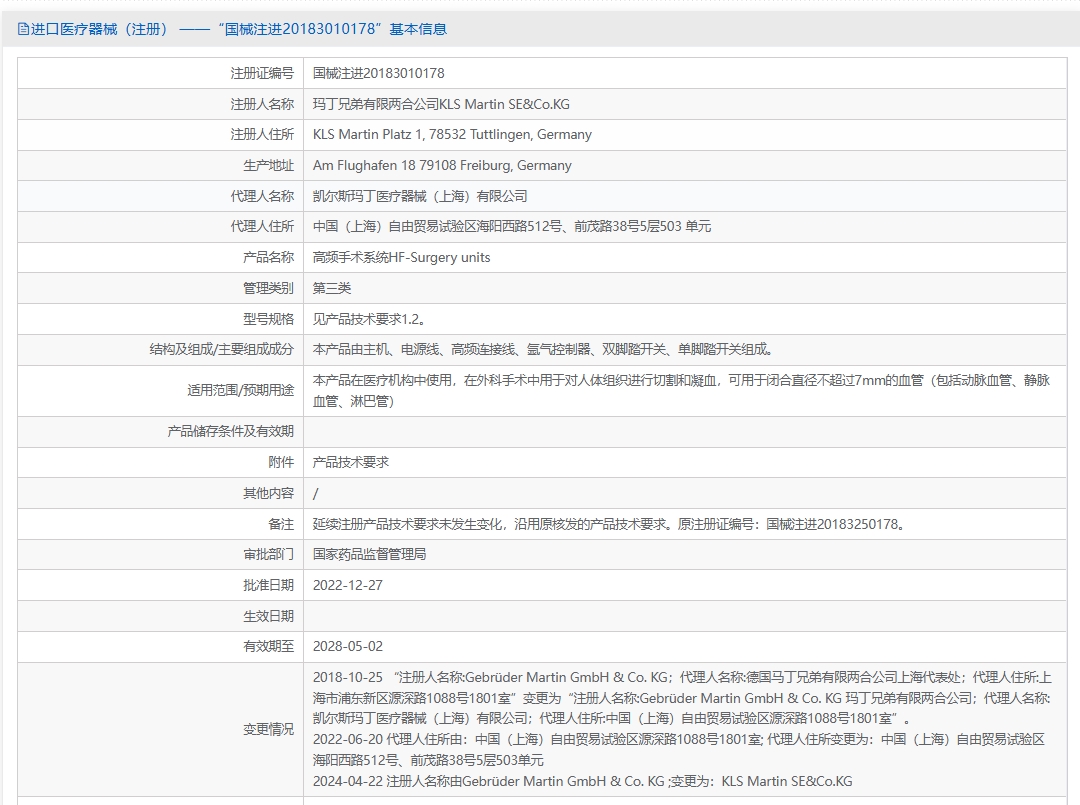Click the 适用范围/预期用途 label
Viewport: 1080px width, 805px height.
(x=240, y=390)
